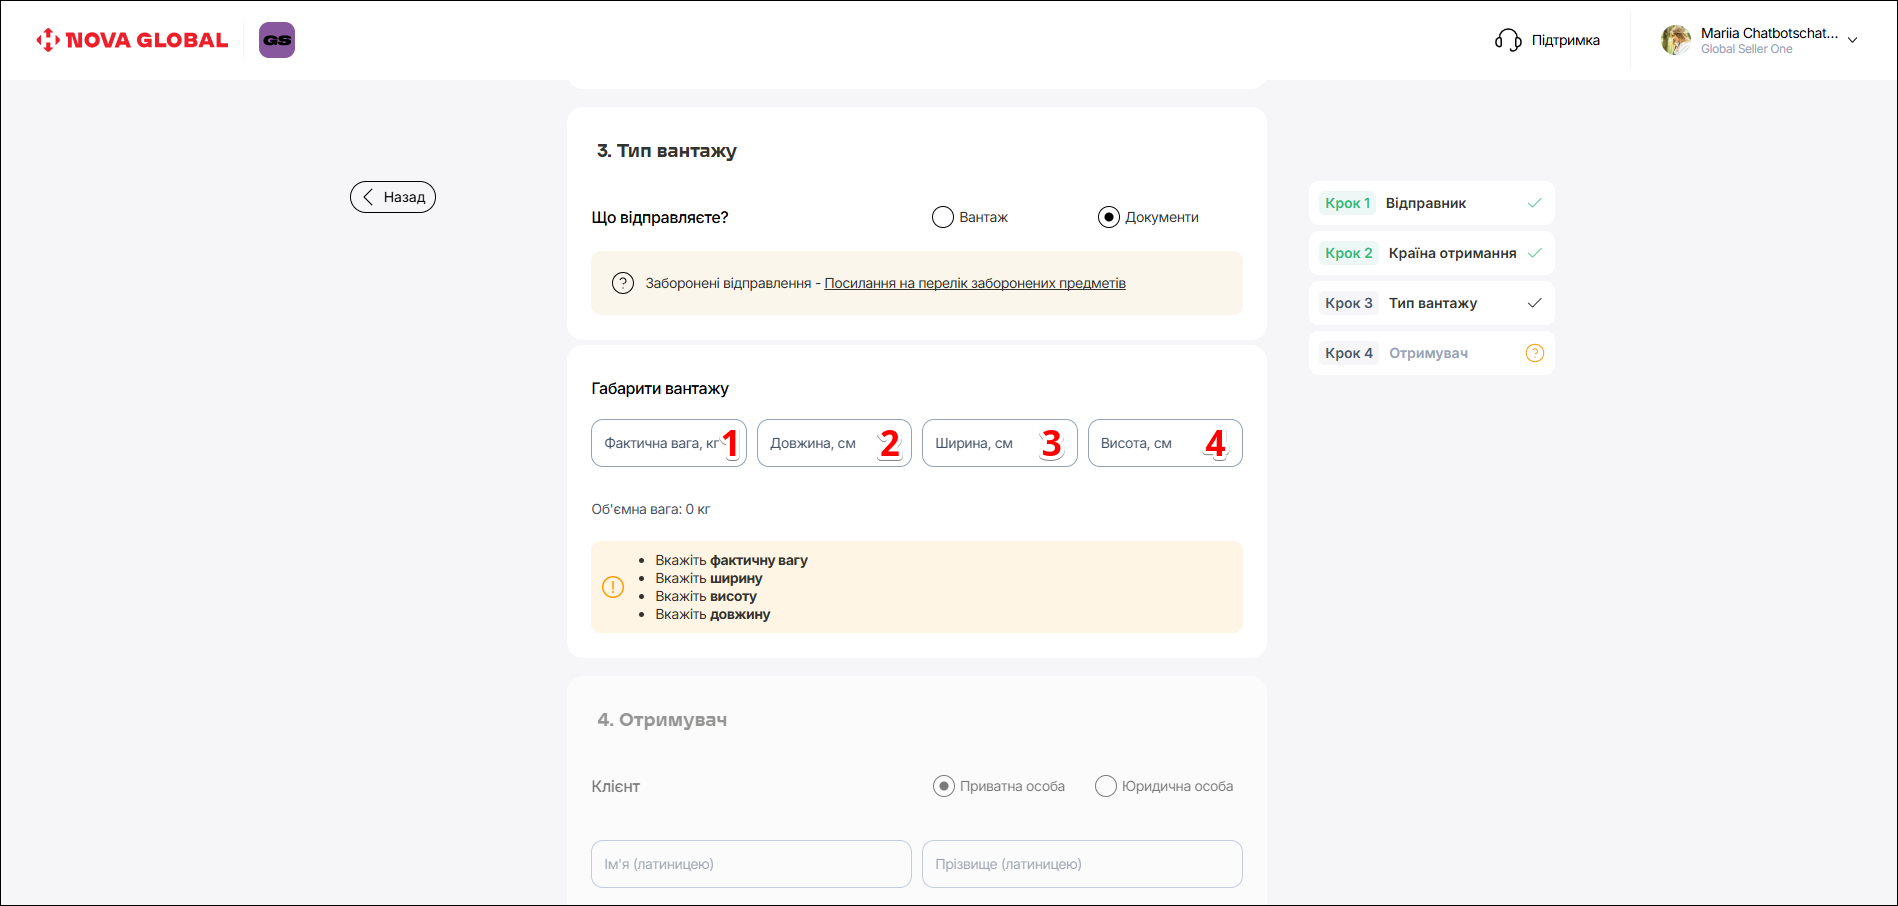Choose Юридична особа as client type
Viewport: 1898px width, 906px height.
point(1105,786)
